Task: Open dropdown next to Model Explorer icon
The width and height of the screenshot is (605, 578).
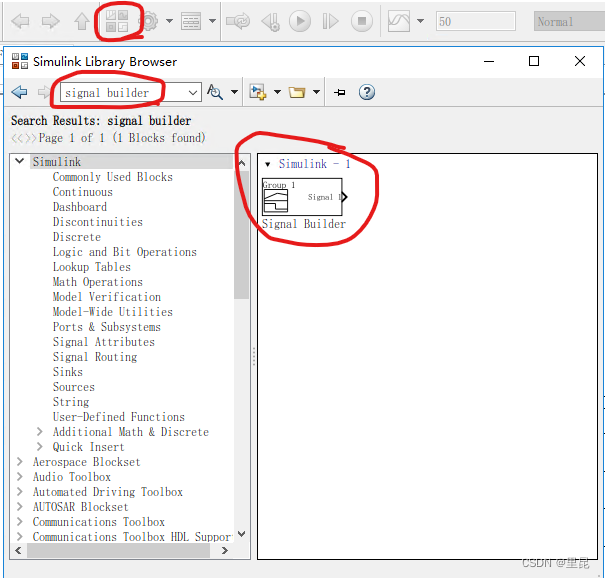Action: (212, 21)
